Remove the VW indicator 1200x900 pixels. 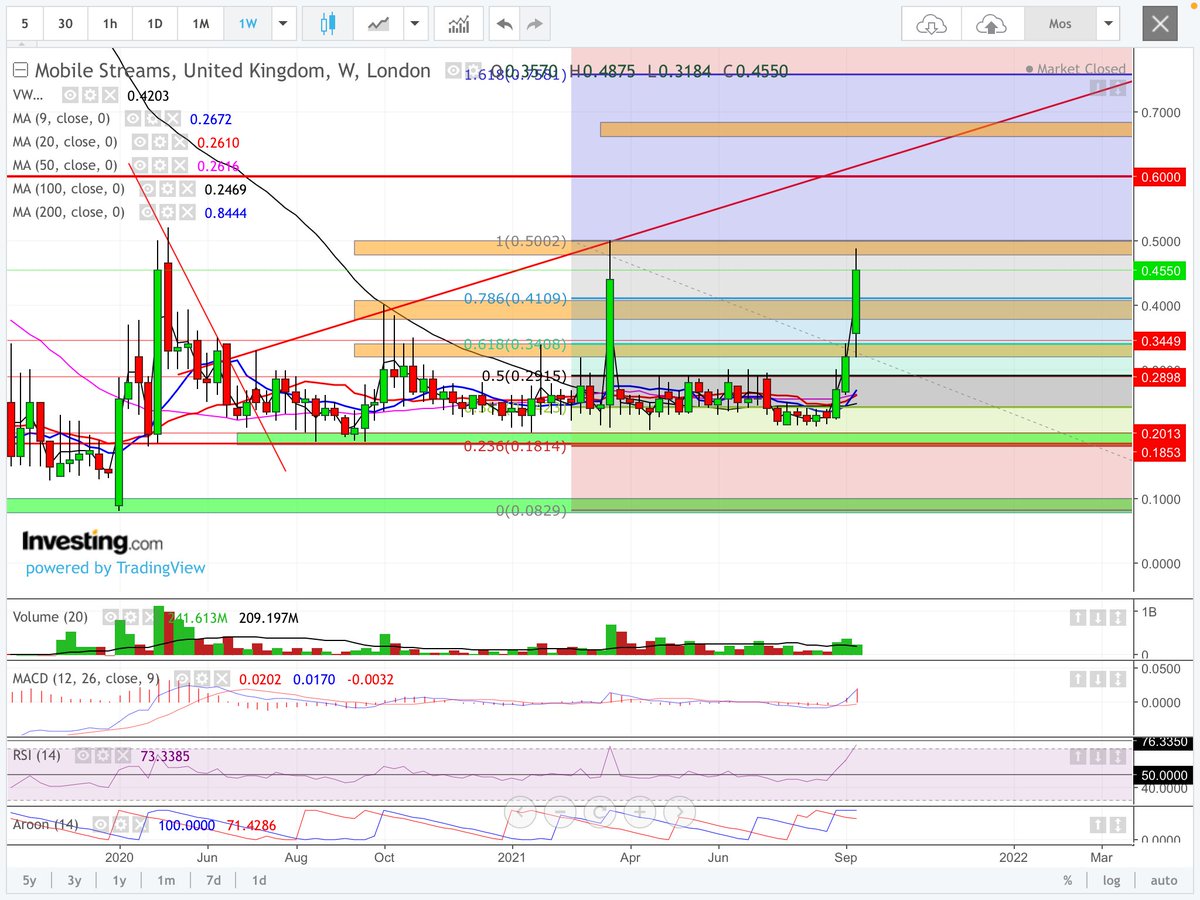pos(110,95)
